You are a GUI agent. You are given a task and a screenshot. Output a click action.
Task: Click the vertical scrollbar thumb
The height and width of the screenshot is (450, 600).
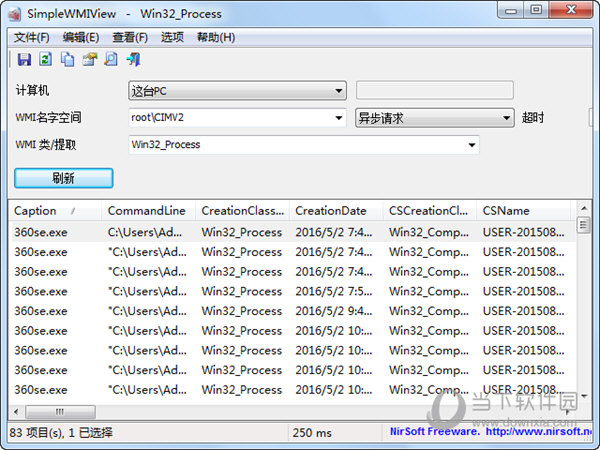pos(584,225)
